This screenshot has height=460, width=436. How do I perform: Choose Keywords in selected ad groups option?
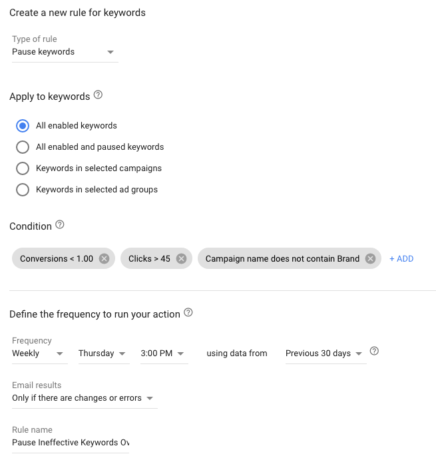click(x=23, y=190)
